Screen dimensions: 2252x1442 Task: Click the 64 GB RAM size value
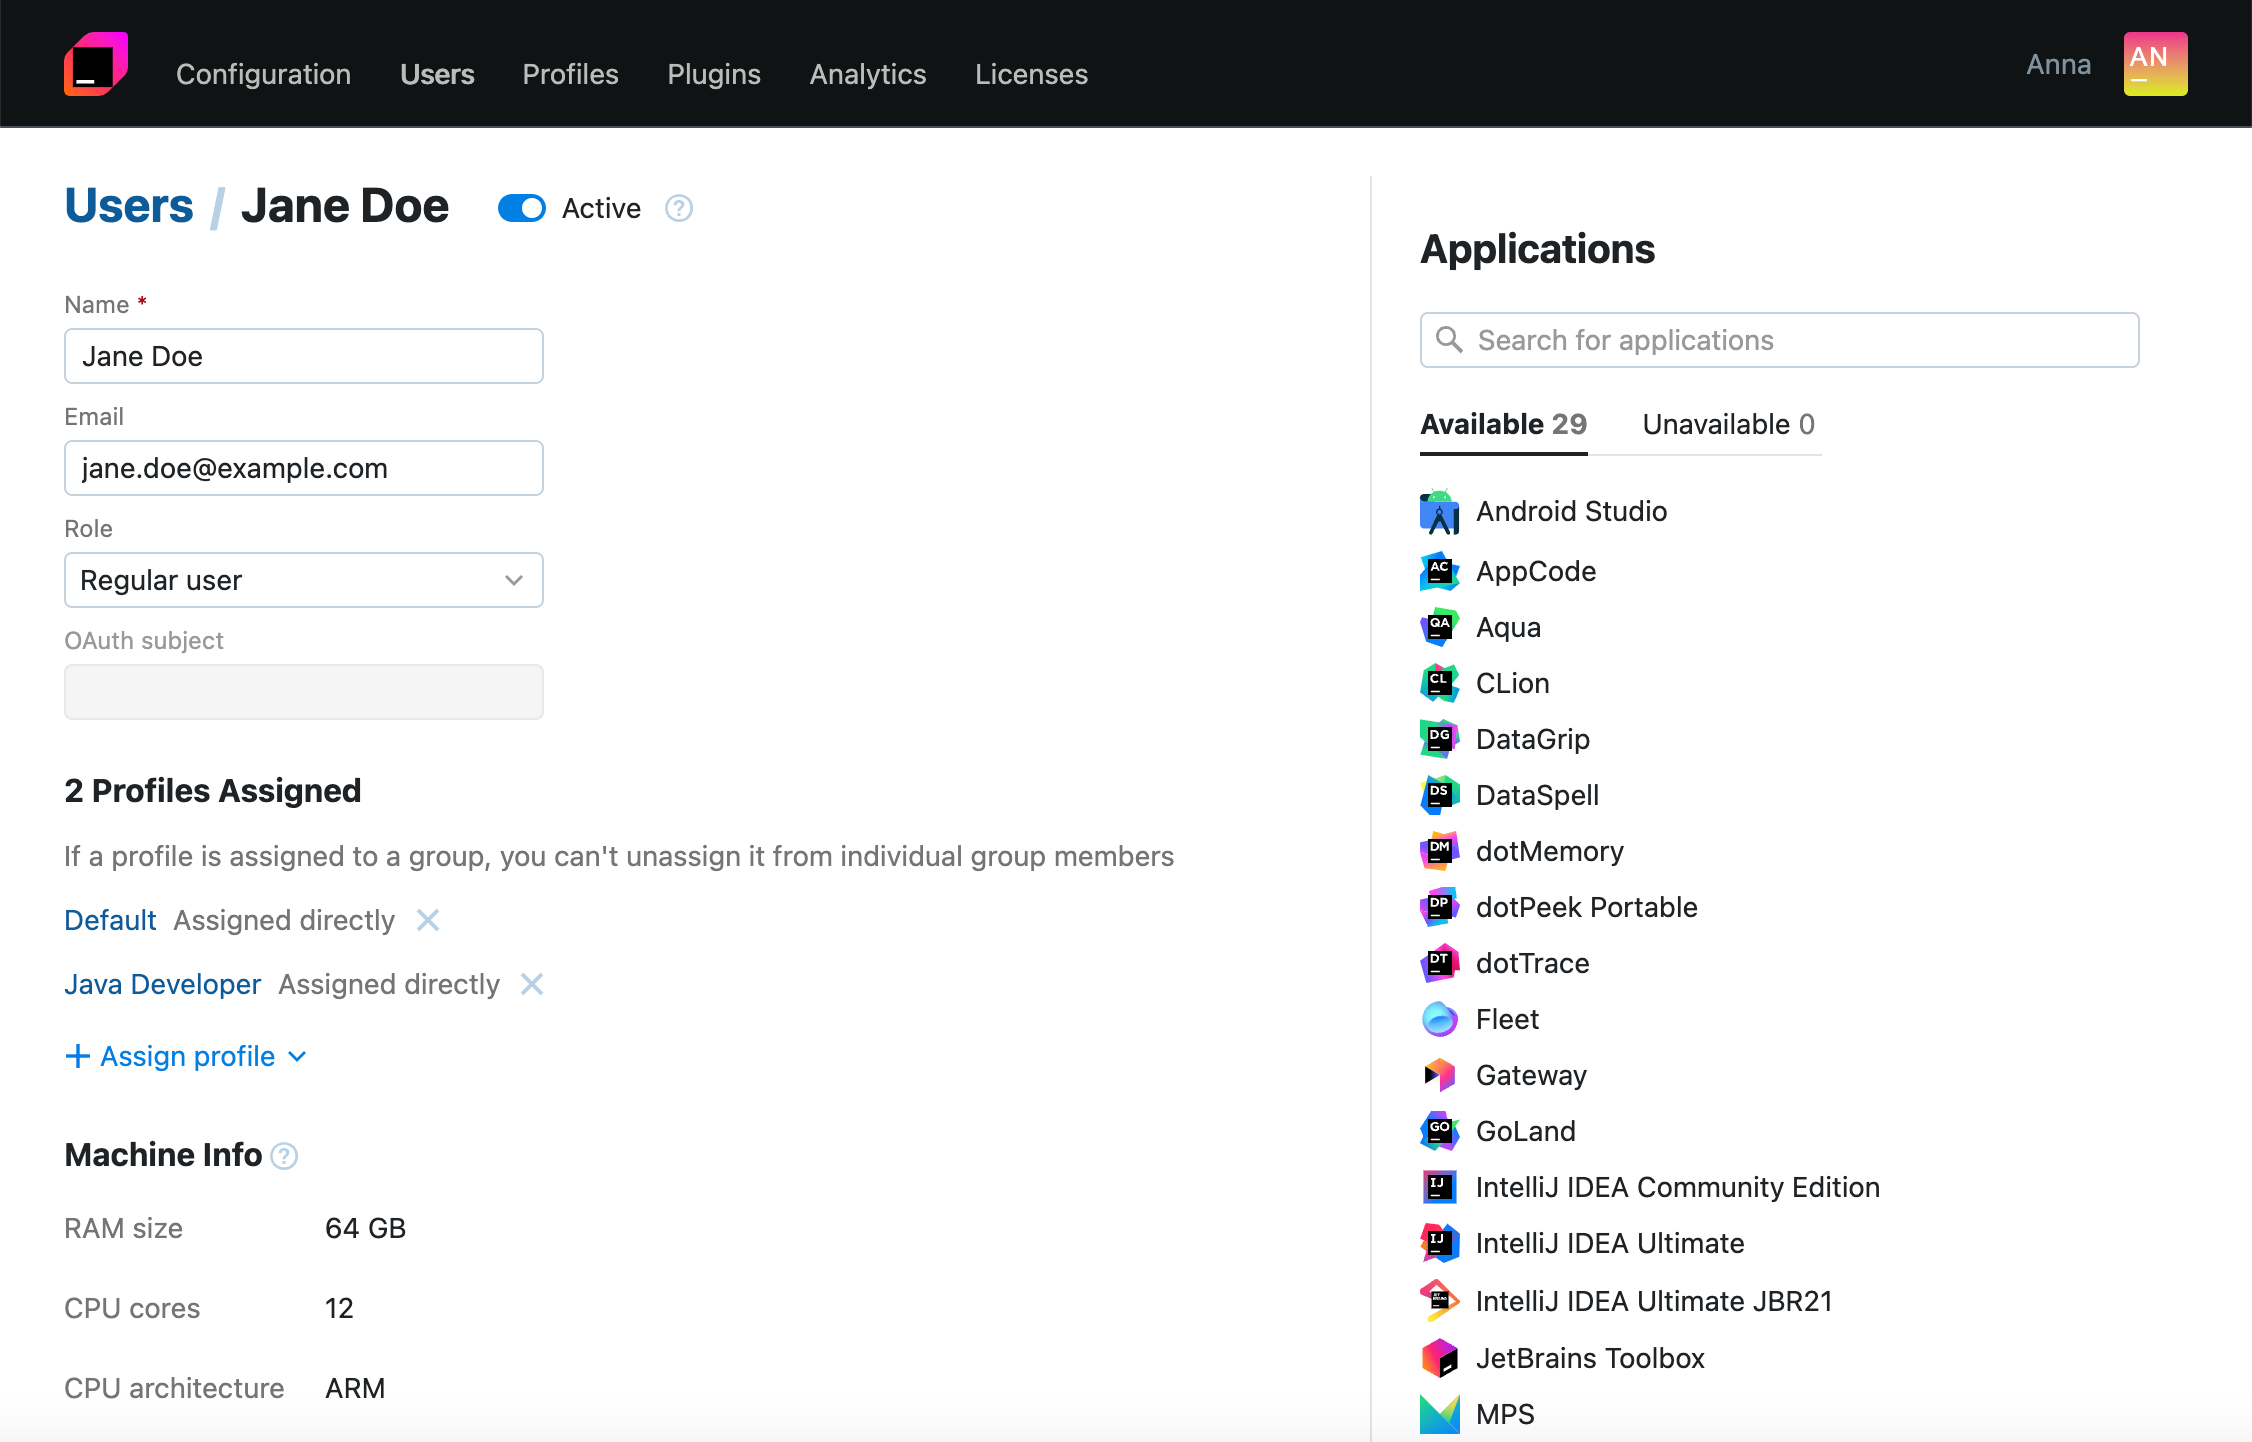366,1228
